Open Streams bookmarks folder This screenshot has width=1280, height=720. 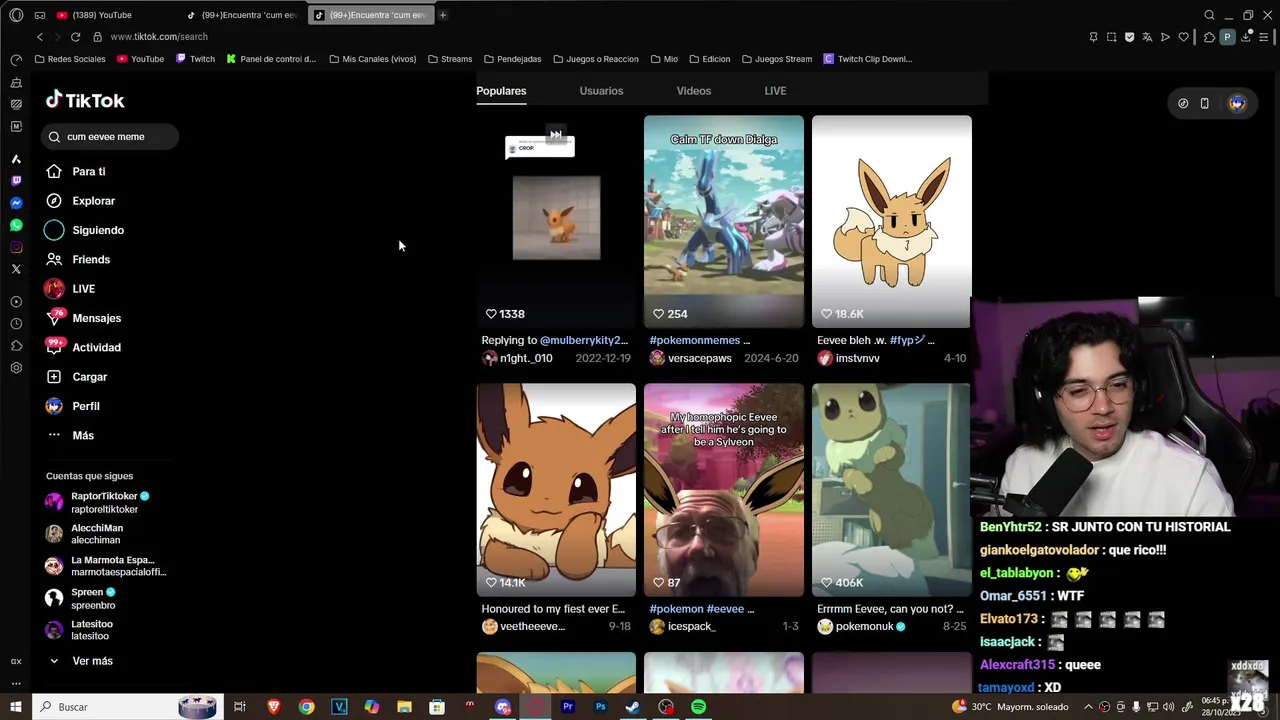tap(450, 59)
